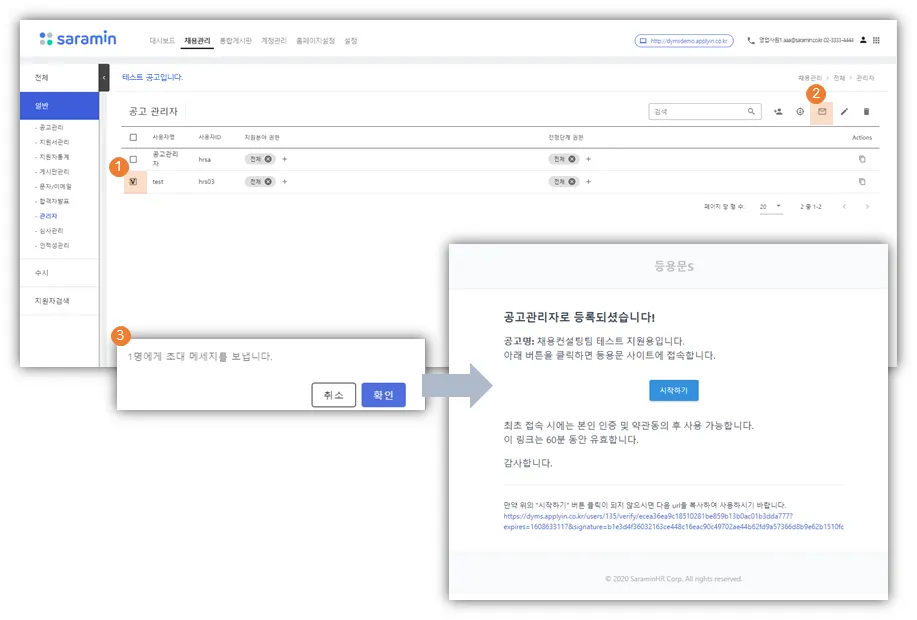This screenshot has width=917, height=620.
Task: Remove the 전체 field-permission chip for hrs03
Action: click(x=268, y=181)
